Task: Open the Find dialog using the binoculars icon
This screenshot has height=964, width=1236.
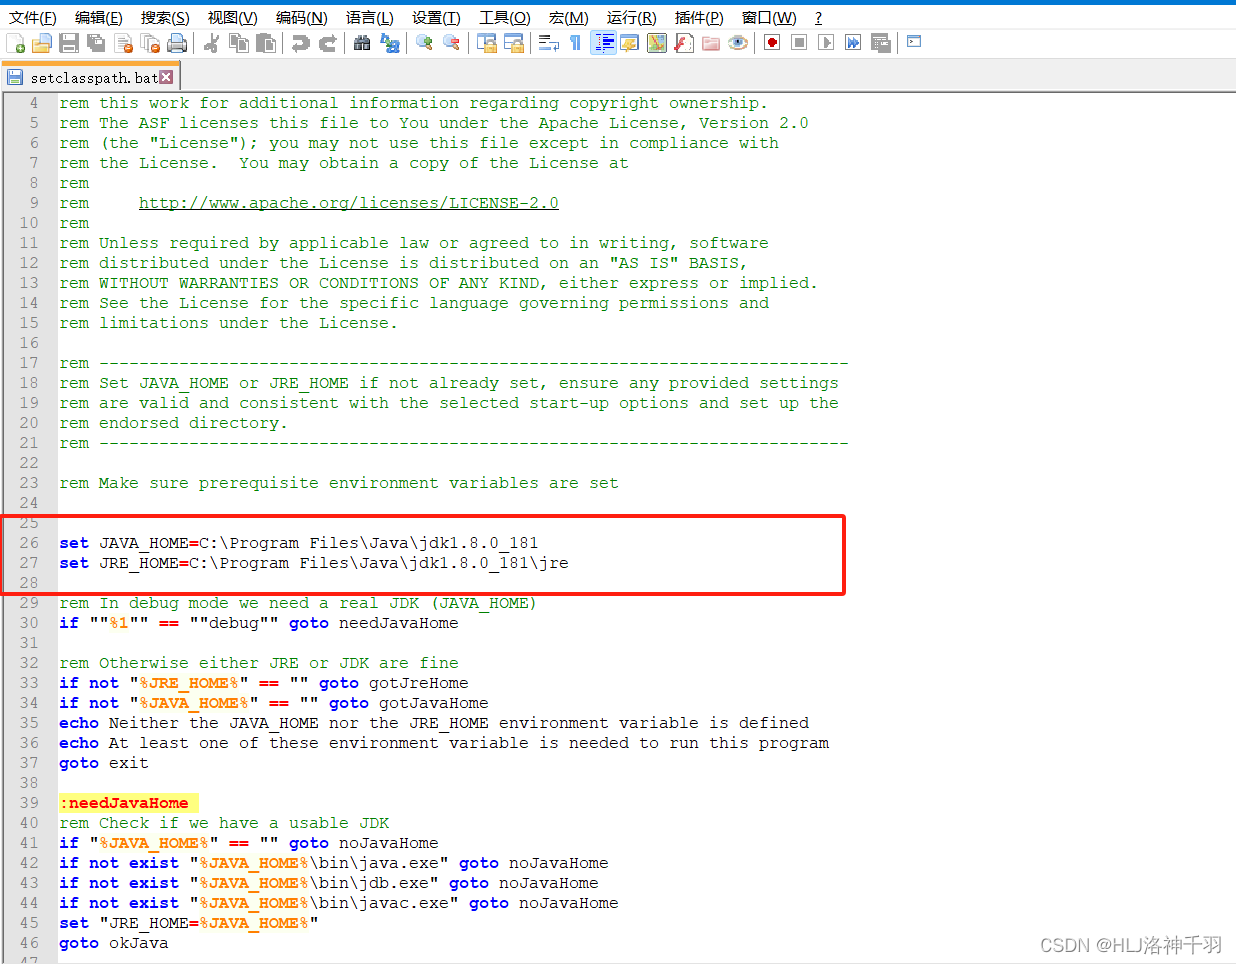Action: point(361,43)
